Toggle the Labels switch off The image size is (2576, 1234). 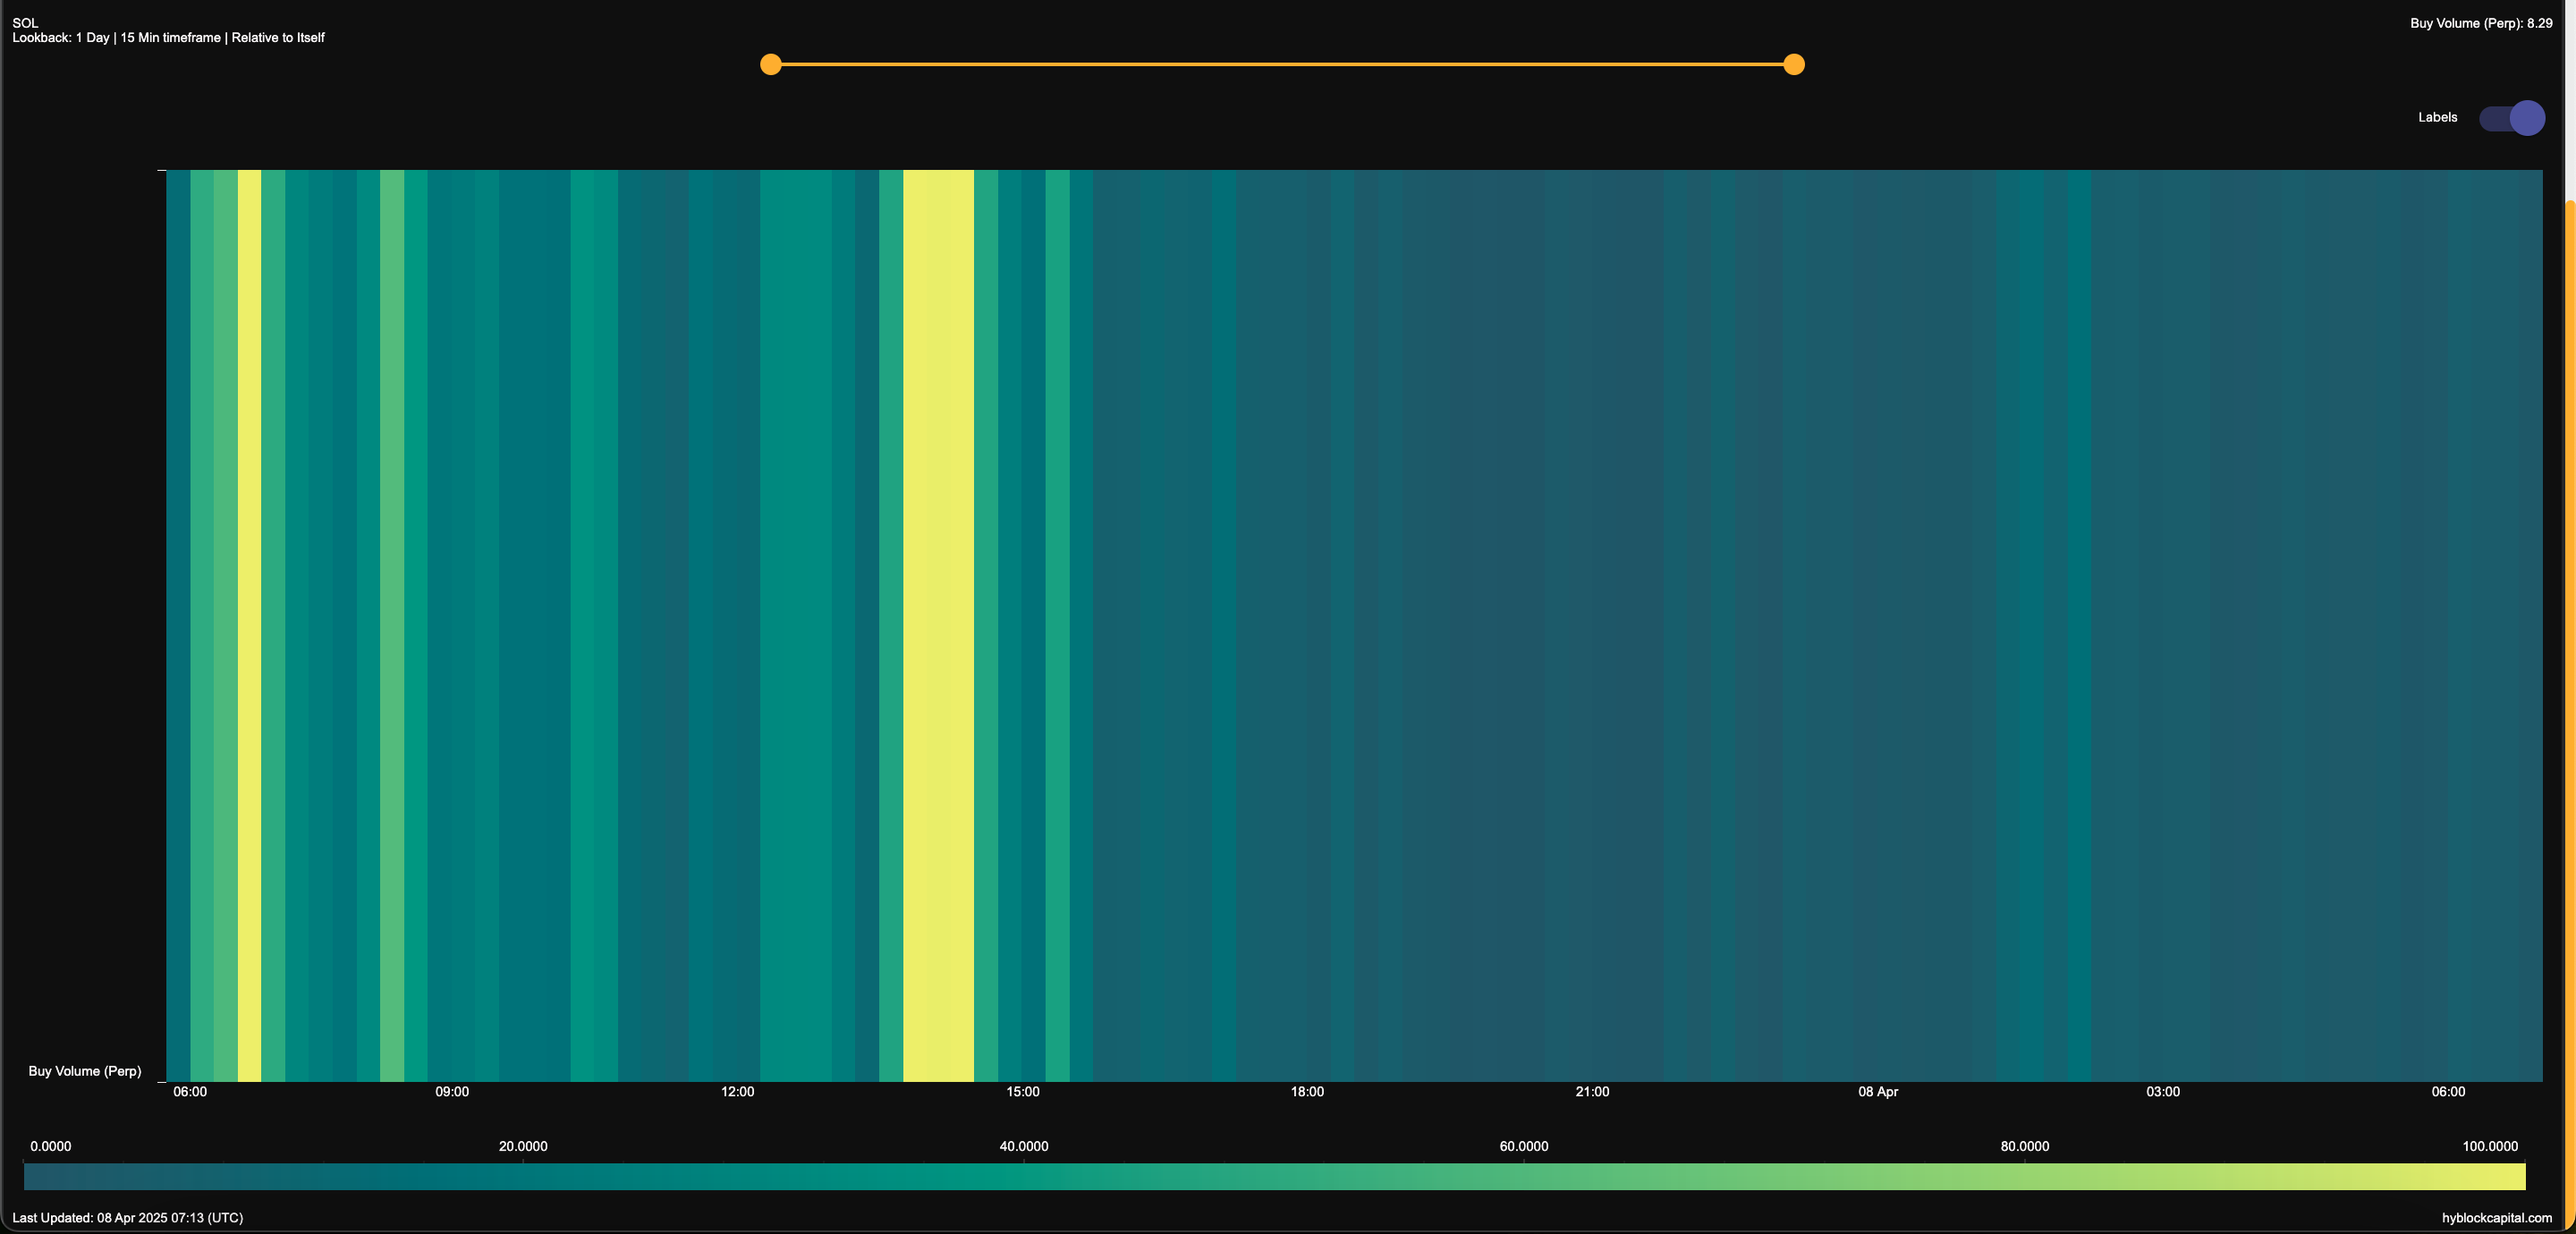(x=2511, y=118)
